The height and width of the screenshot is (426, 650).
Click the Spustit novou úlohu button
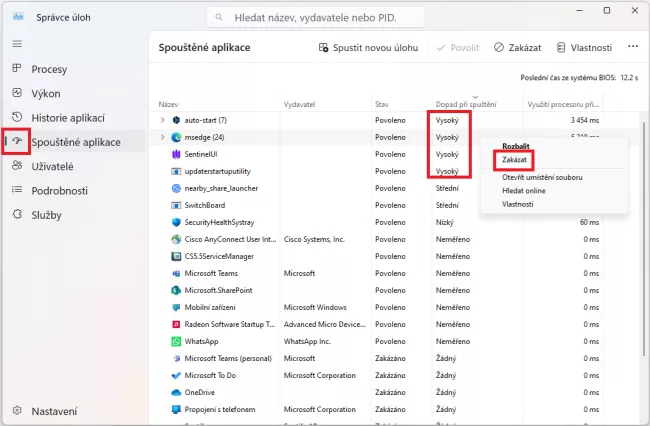(x=370, y=47)
